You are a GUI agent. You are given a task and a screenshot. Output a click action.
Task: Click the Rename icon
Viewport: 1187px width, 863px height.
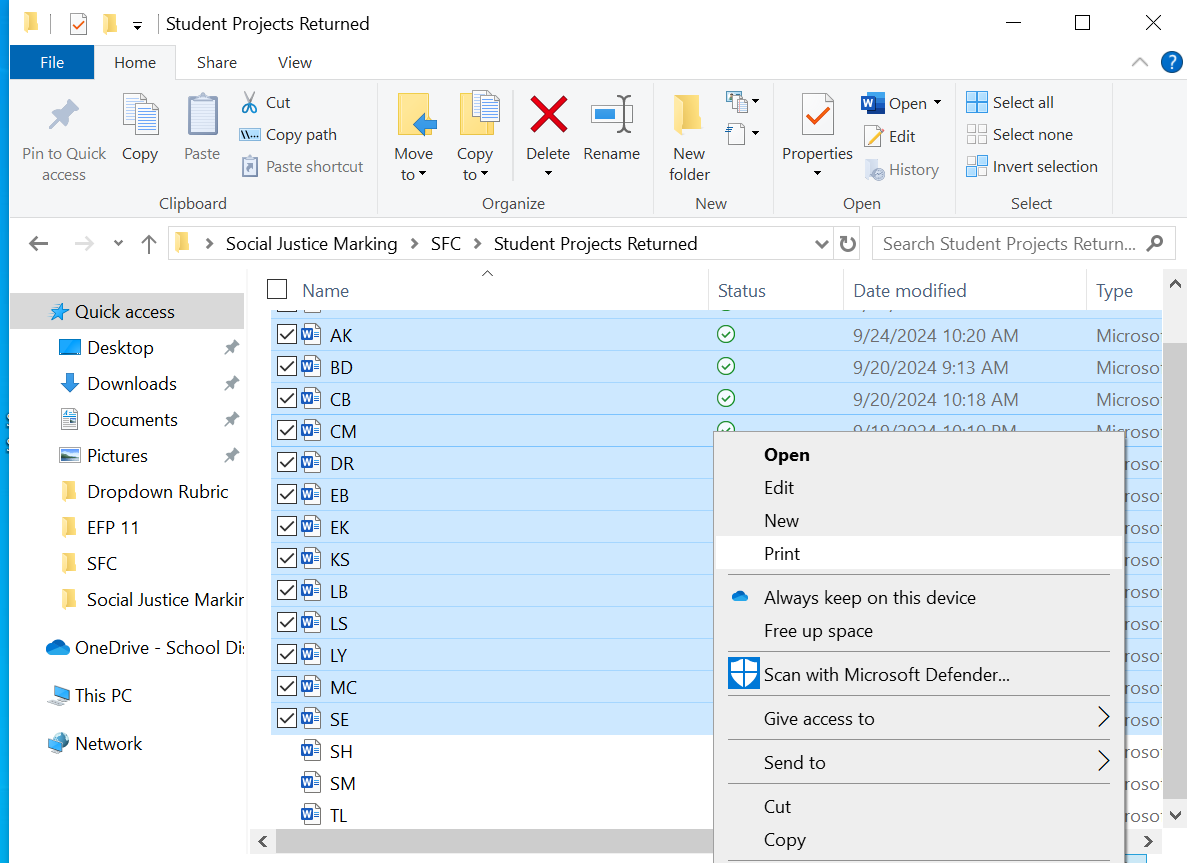(x=612, y=114)
